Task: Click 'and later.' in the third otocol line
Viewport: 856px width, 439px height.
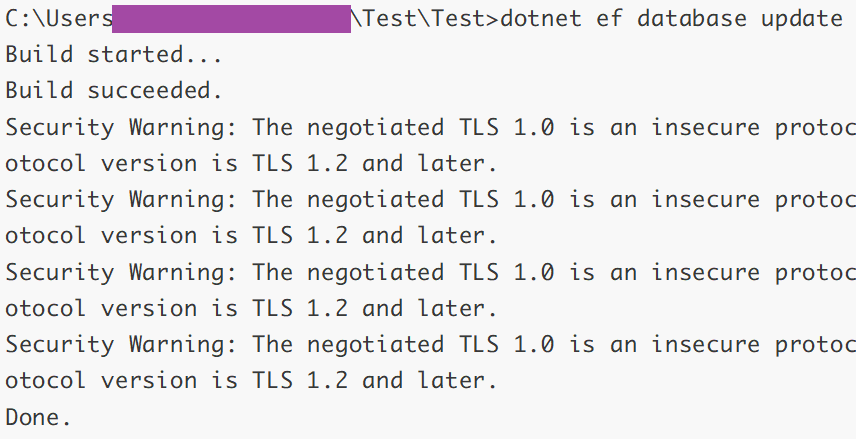Action: tap(429, 308)
